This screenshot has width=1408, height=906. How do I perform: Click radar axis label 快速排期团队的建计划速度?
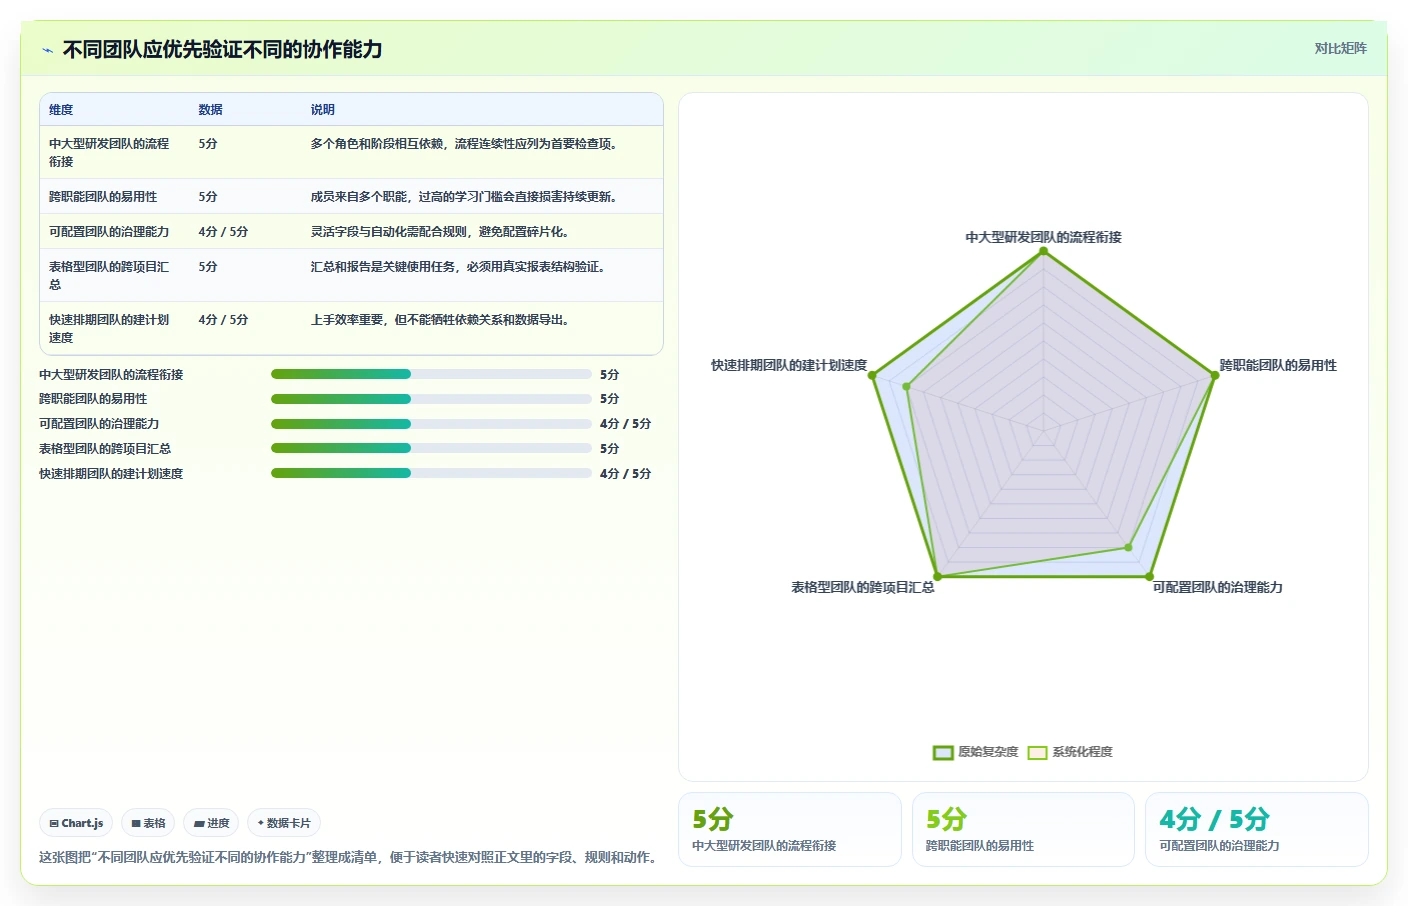(789, 365)
